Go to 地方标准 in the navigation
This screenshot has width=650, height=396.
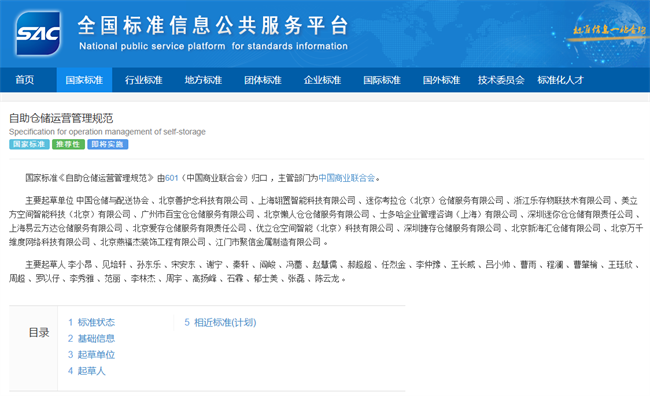pos(203,80)
